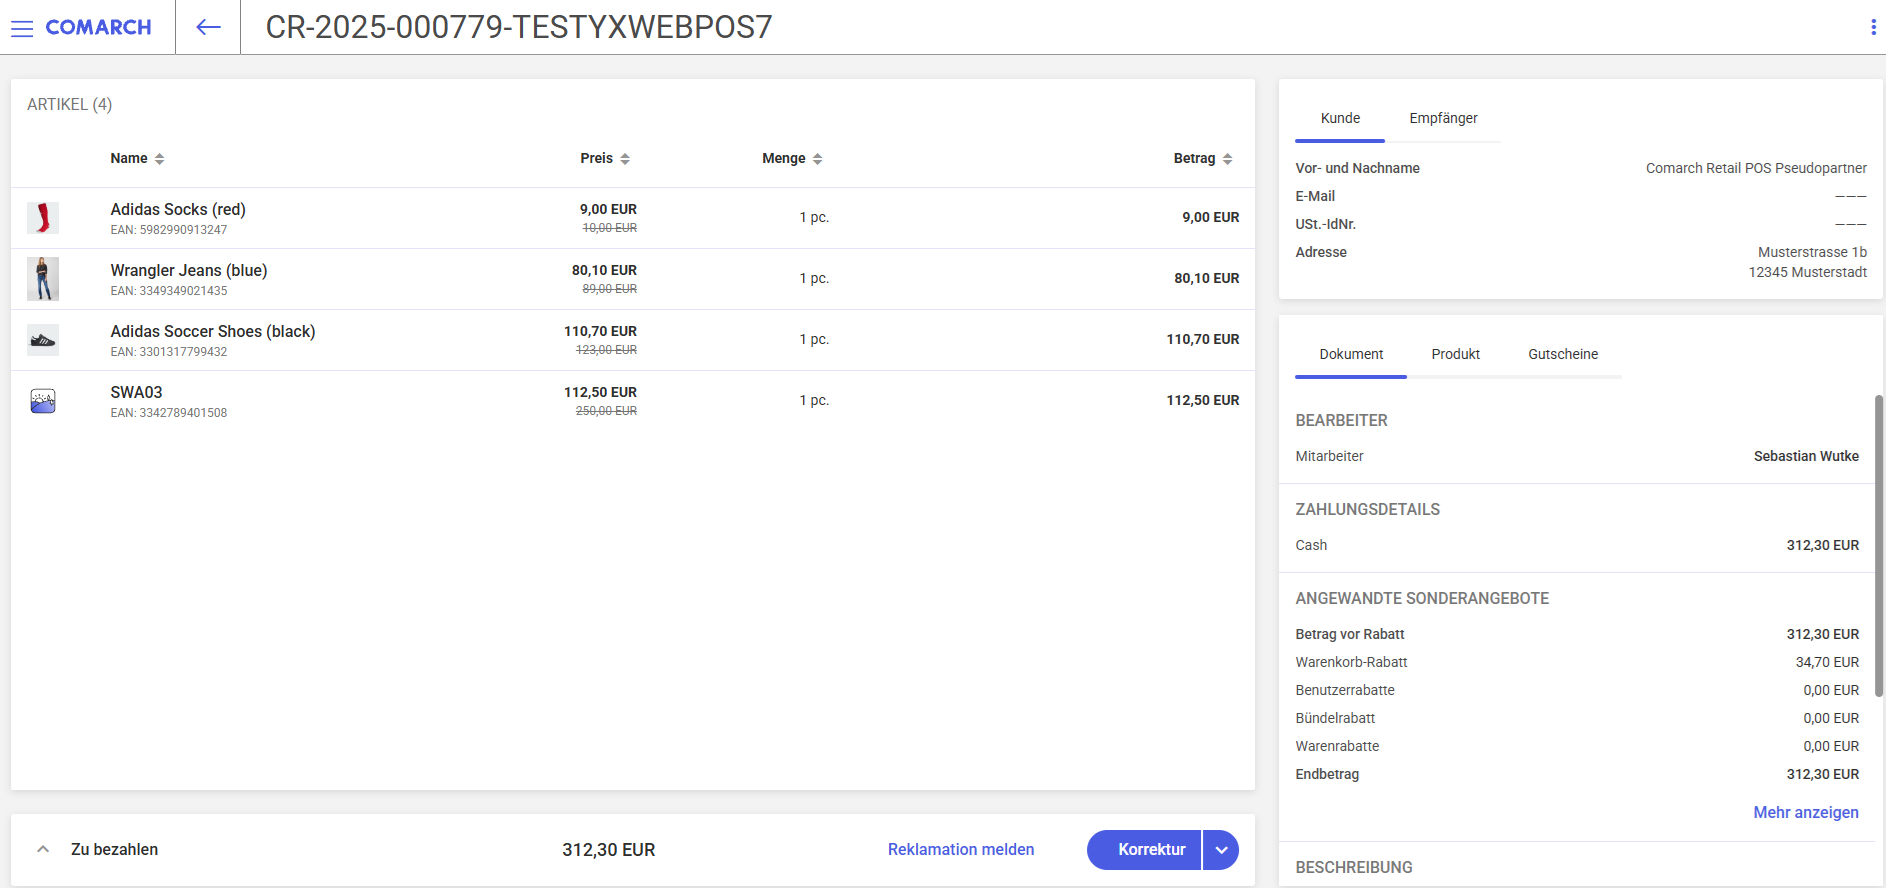This screenshot has height=888, width=1886.
Task: Switch to the Dokument tab
Action: tap(1351, 354)
